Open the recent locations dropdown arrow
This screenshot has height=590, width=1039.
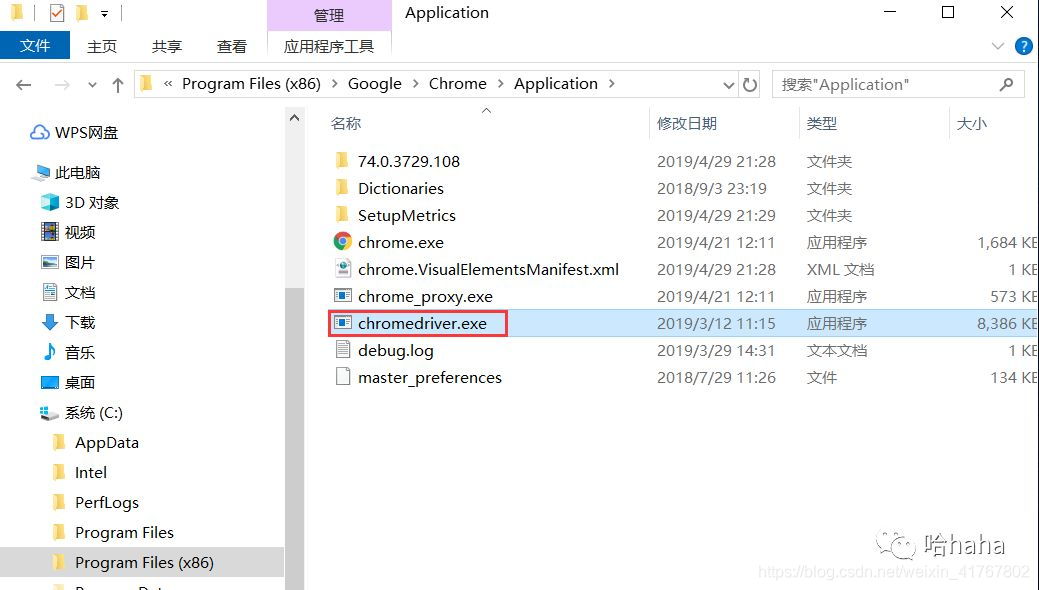click(92, 85)
